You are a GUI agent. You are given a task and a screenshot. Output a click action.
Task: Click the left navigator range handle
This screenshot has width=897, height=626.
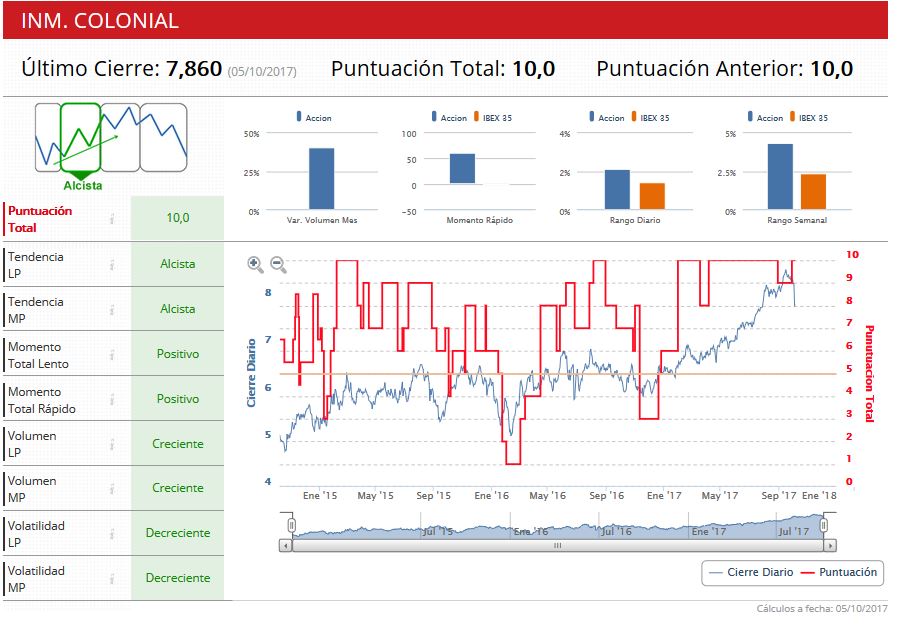(292, 525)
